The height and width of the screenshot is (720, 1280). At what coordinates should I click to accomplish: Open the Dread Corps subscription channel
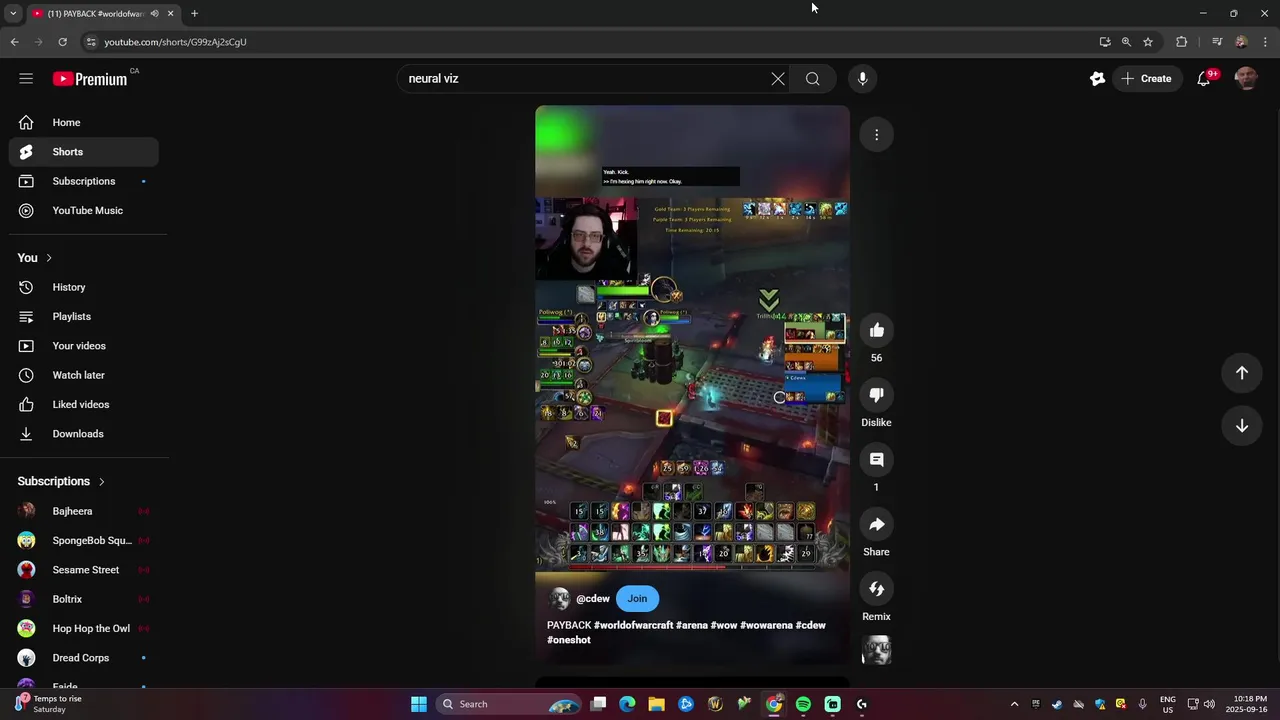click(x=84, y=658)
